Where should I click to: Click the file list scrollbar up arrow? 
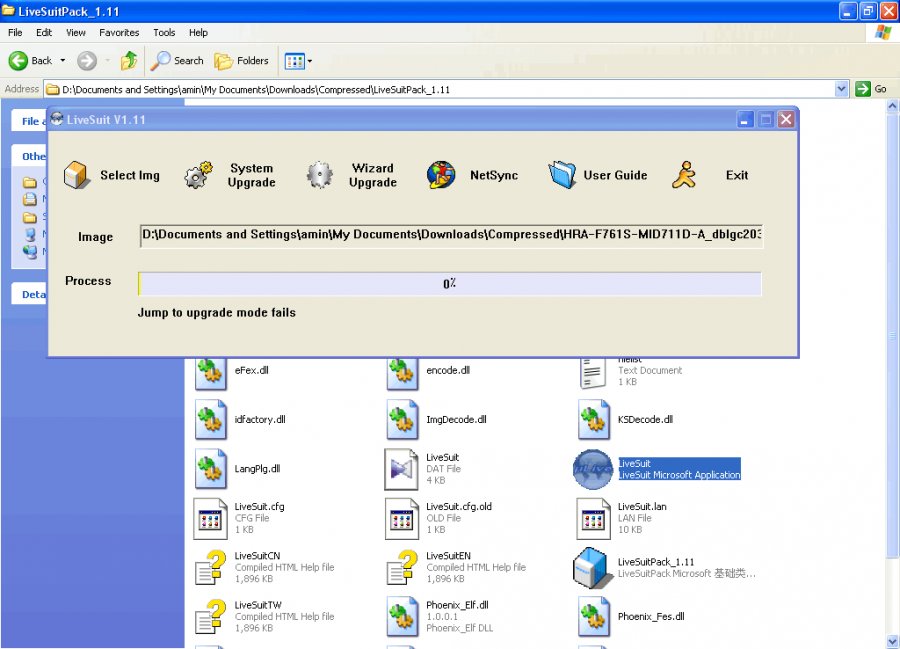pos(893,106)
